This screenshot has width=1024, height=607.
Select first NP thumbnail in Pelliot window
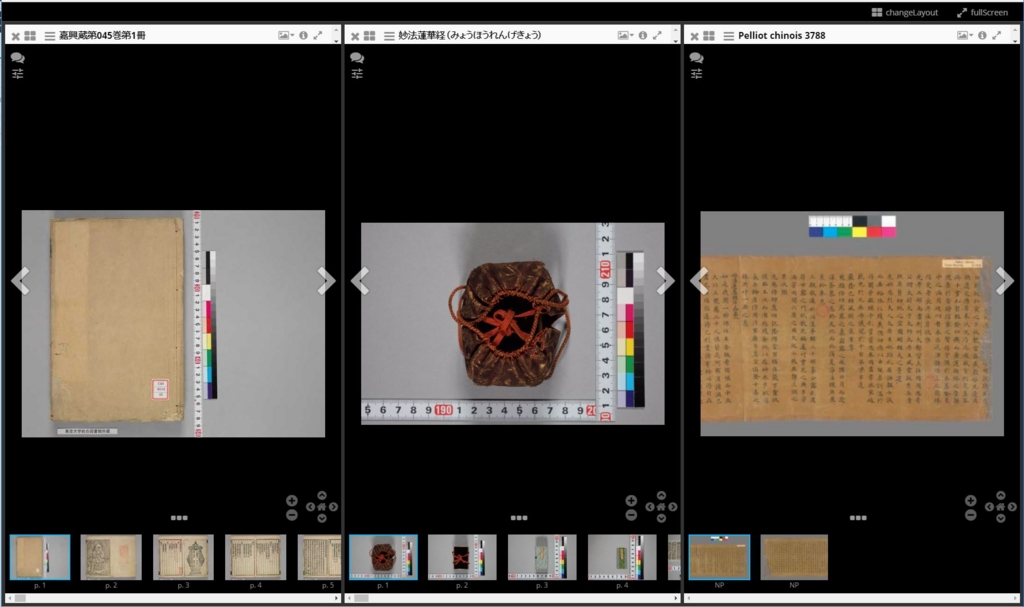tap(719, 557)
